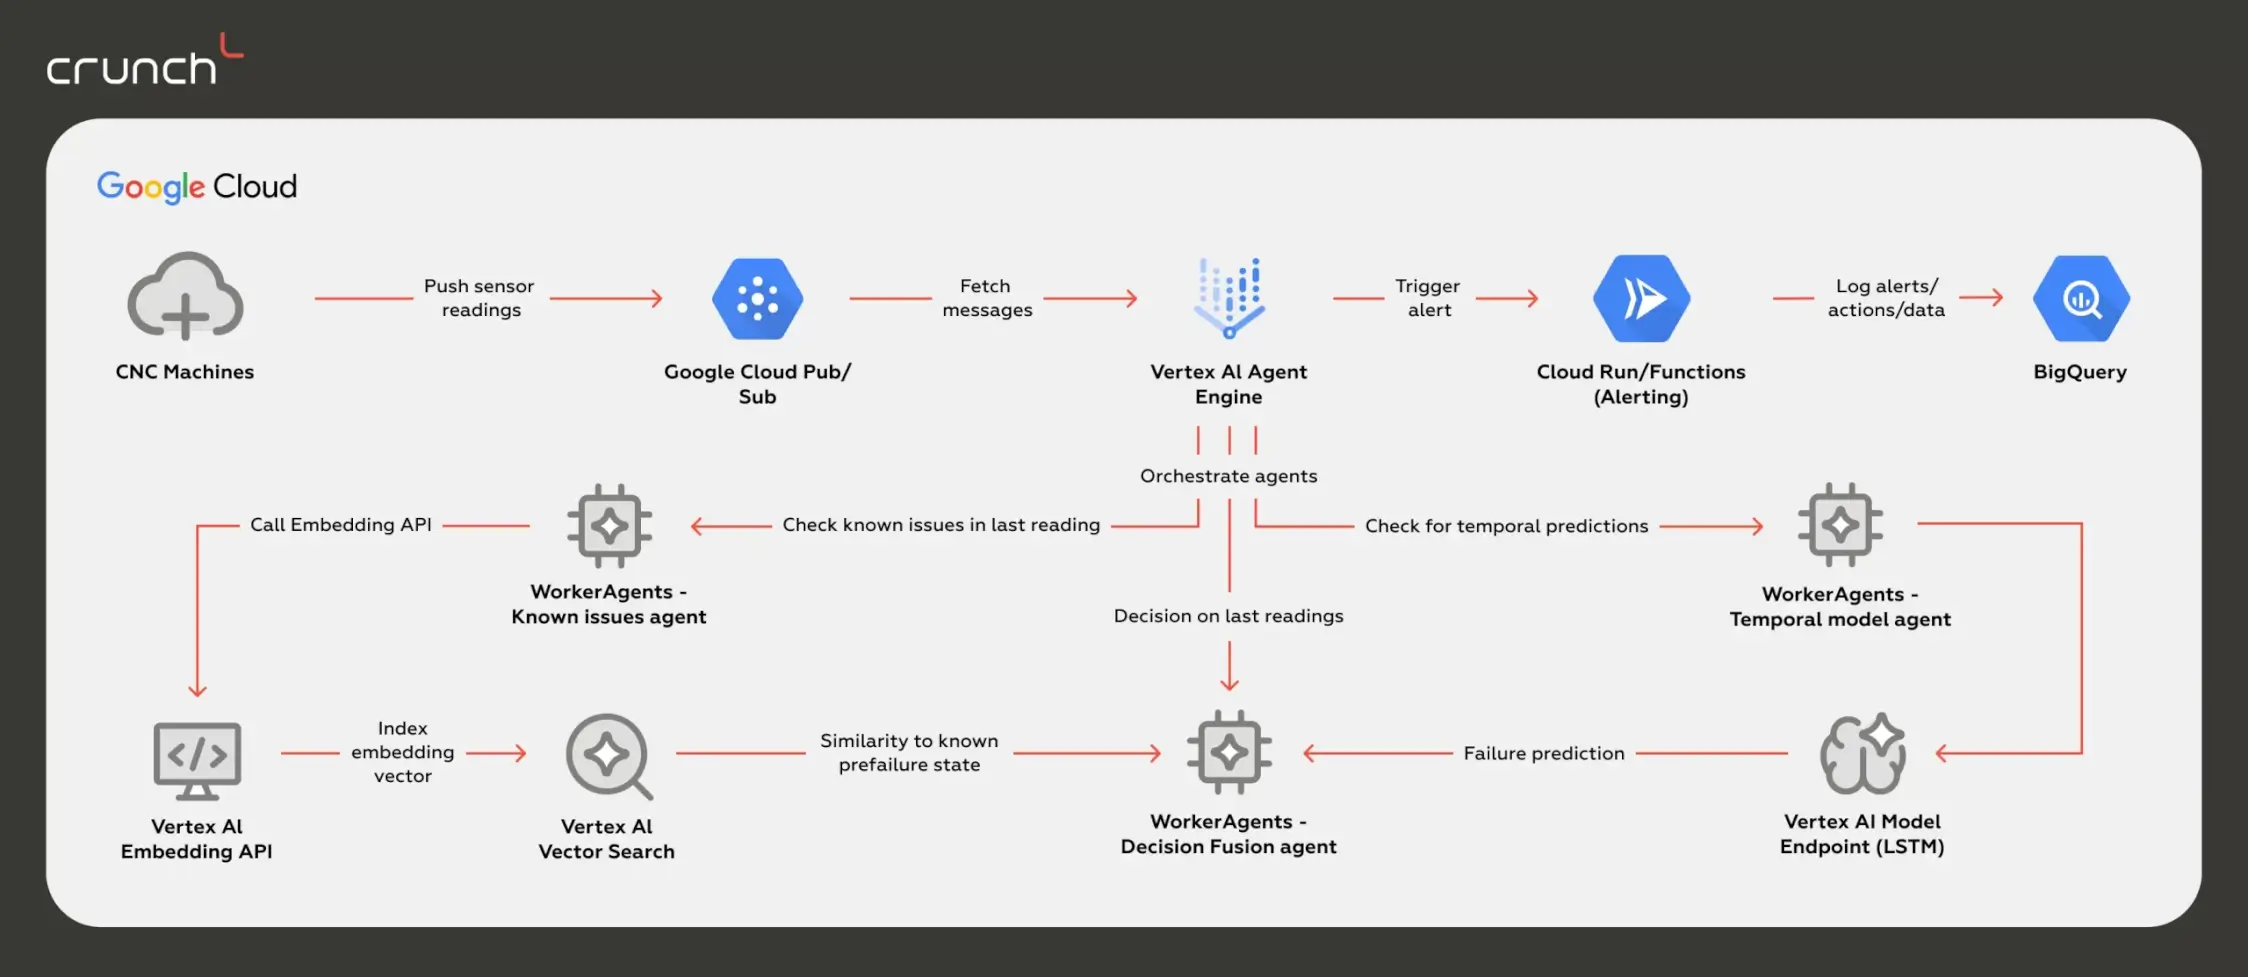Click the 'Fetch messages' arrow label
Image resolution: width=2248 pixels, height=977 pixels.
point(987,298)
